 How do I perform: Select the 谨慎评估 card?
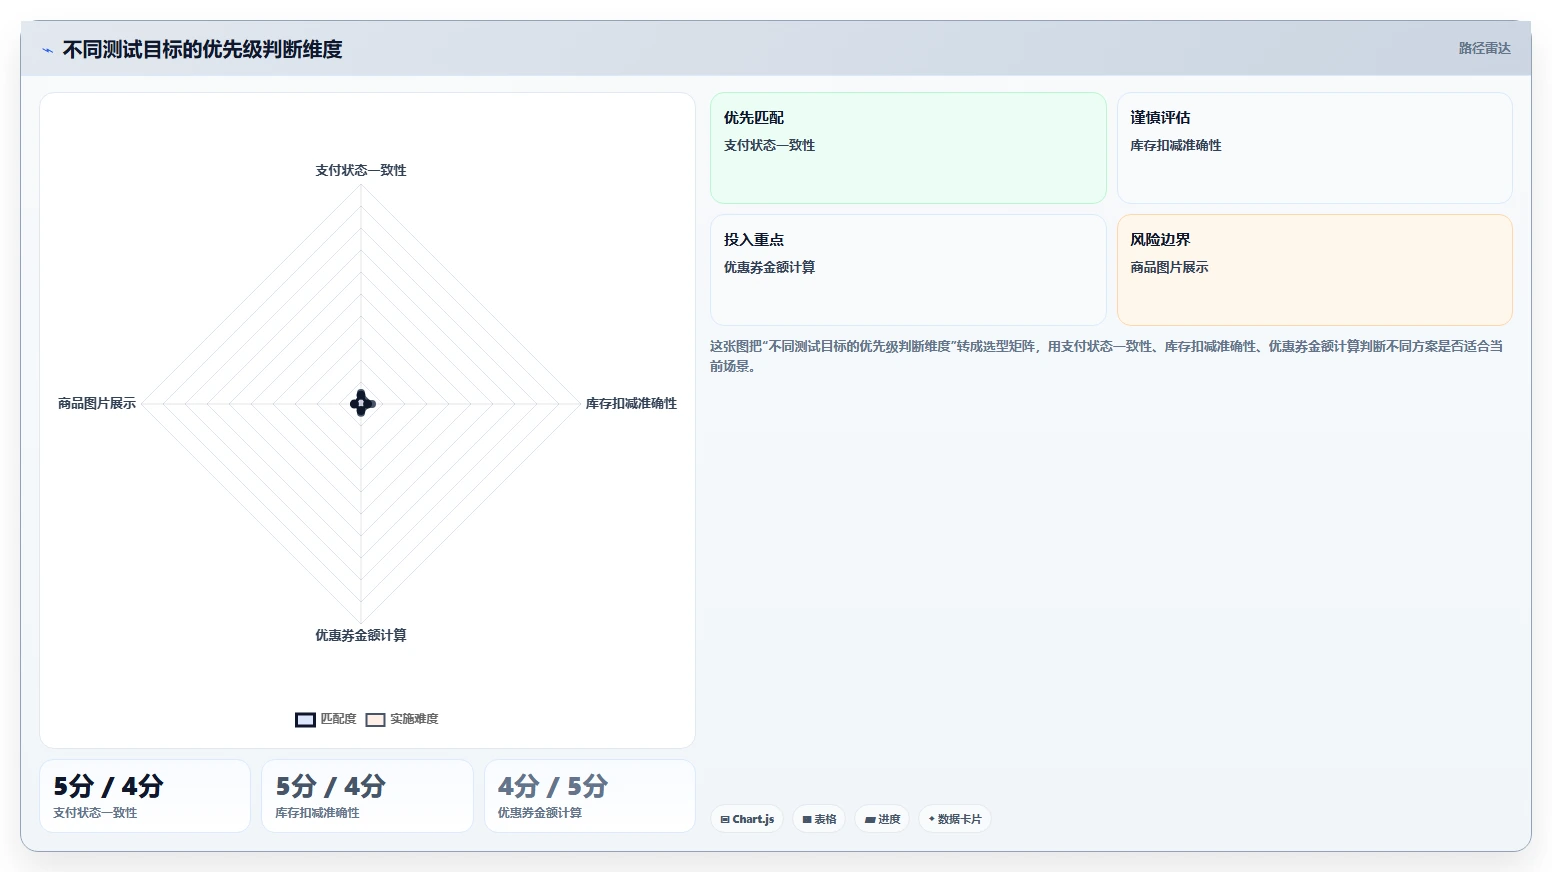pos(1314,148)
